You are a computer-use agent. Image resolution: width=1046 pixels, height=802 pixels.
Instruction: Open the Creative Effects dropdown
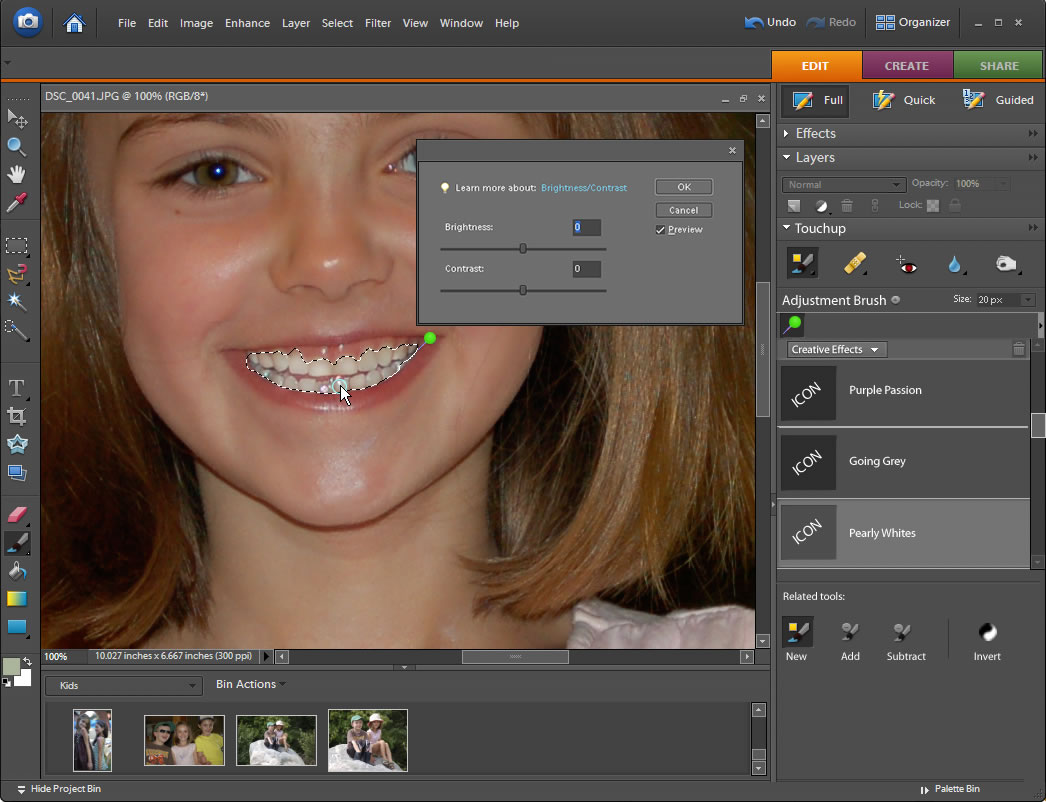pyautogui.click(x=837, y=350)
